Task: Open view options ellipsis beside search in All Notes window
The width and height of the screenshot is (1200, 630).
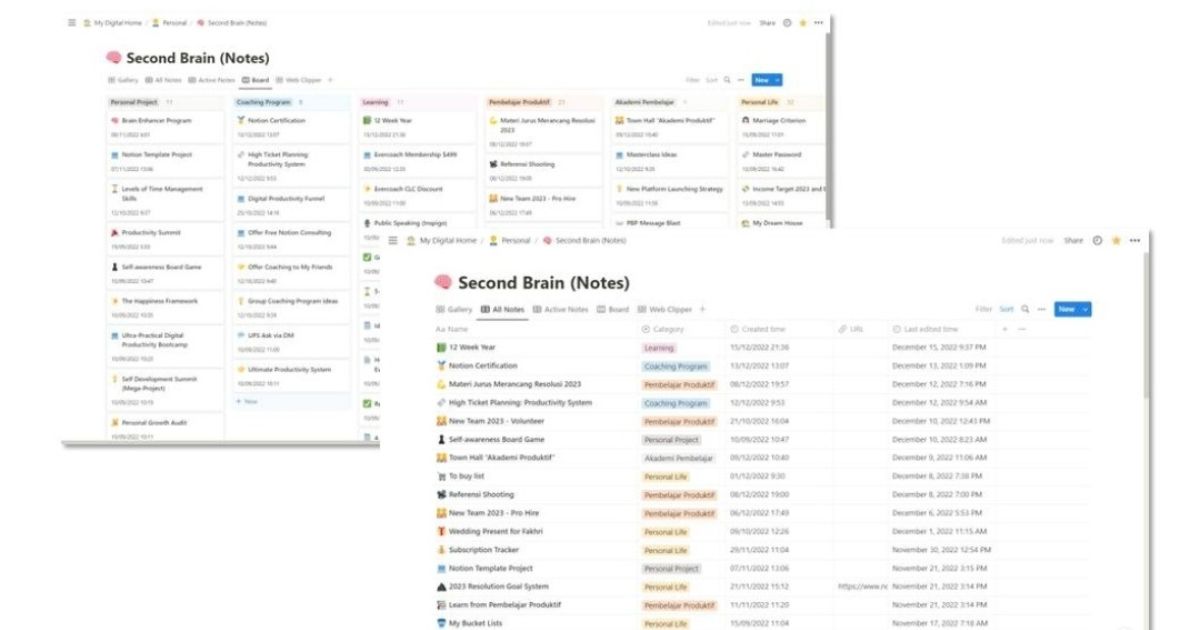Action: tap(1041, 309)
